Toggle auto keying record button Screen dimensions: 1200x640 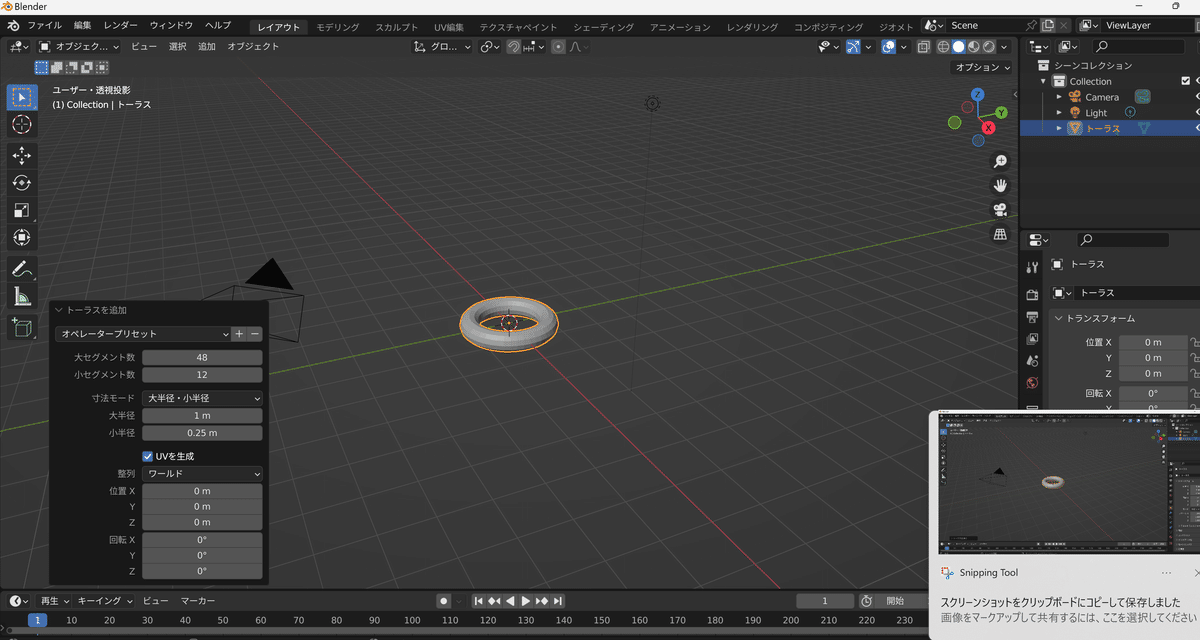(443, 601)
